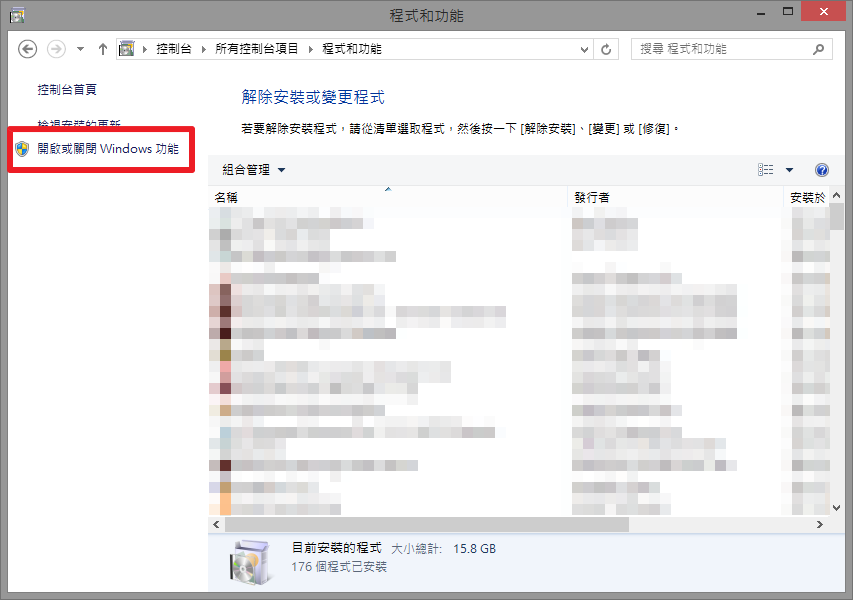
Task: Open the more view options dropdown arrow
Action: tap(789, 170)
